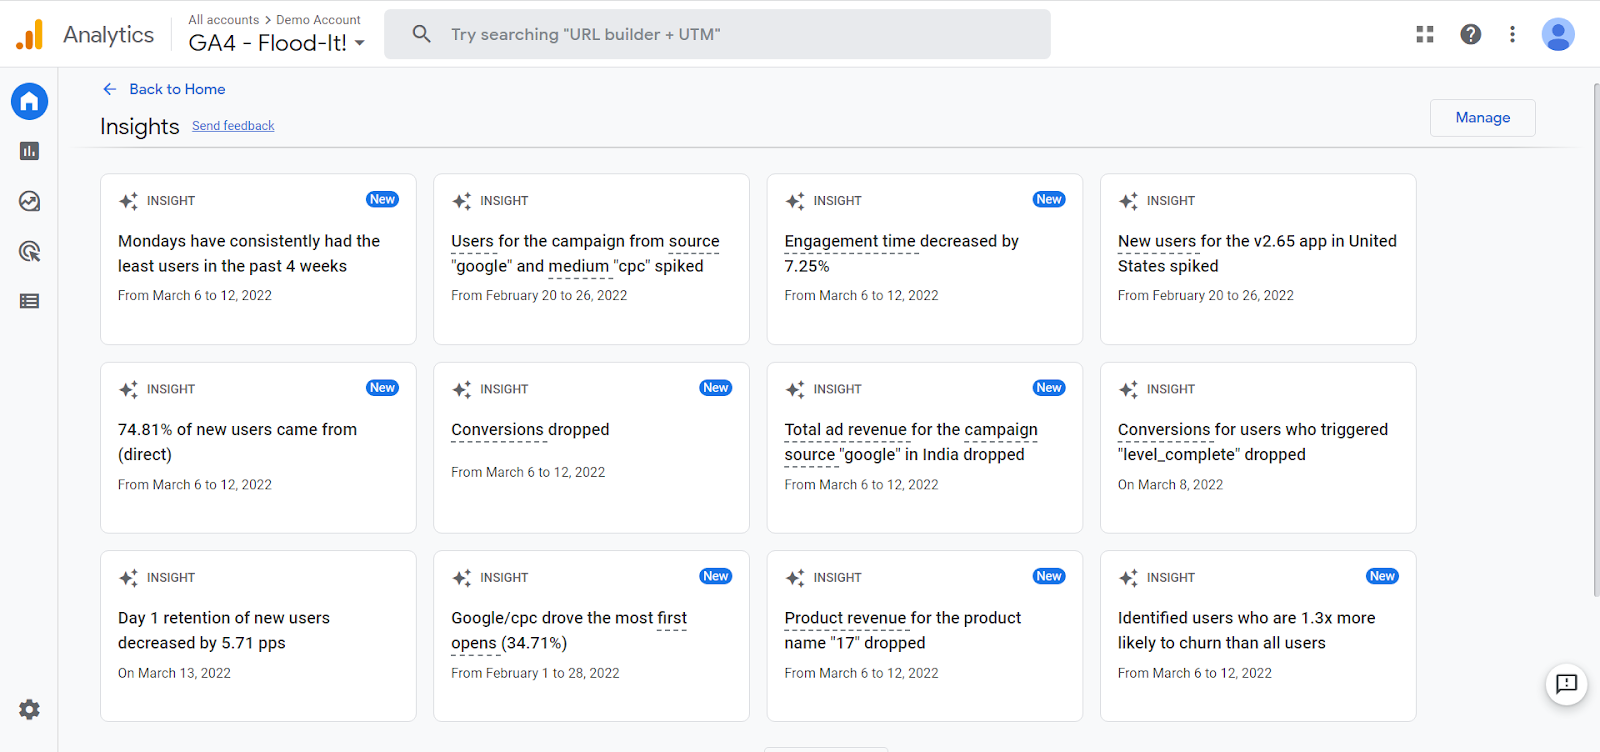Open the Reports bar chart icon
Screen dimensions: 1600x752
point(29,151)
